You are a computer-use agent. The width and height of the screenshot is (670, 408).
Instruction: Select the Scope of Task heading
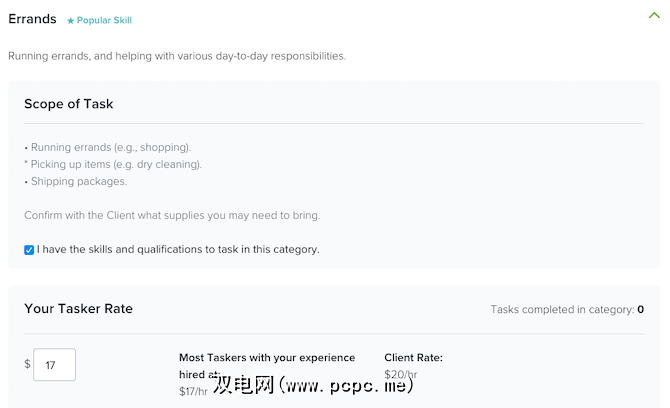(x=69, y=104)
